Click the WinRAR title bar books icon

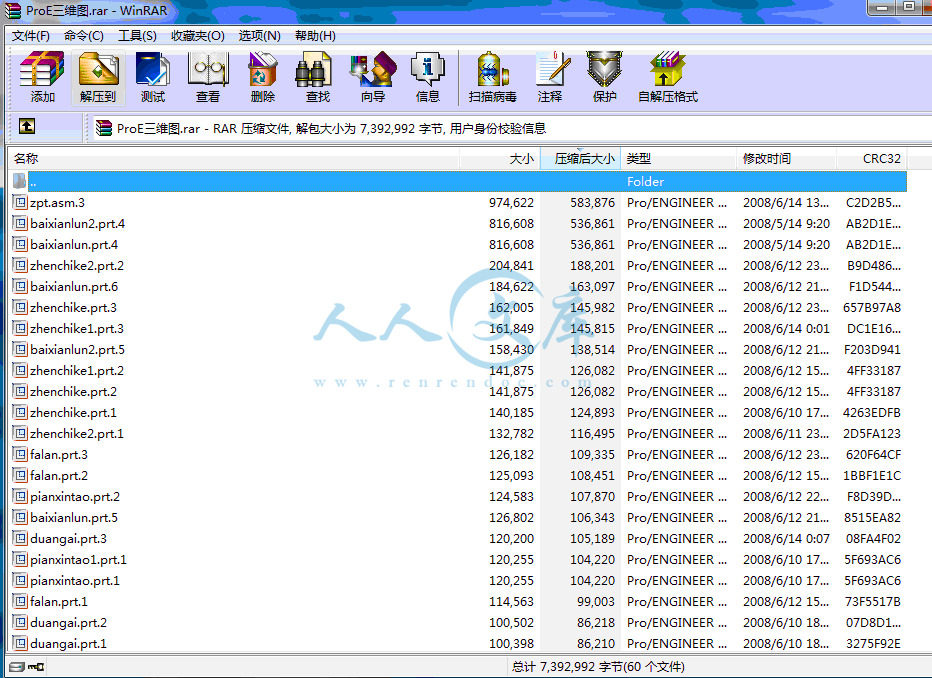tap(12, 10)
